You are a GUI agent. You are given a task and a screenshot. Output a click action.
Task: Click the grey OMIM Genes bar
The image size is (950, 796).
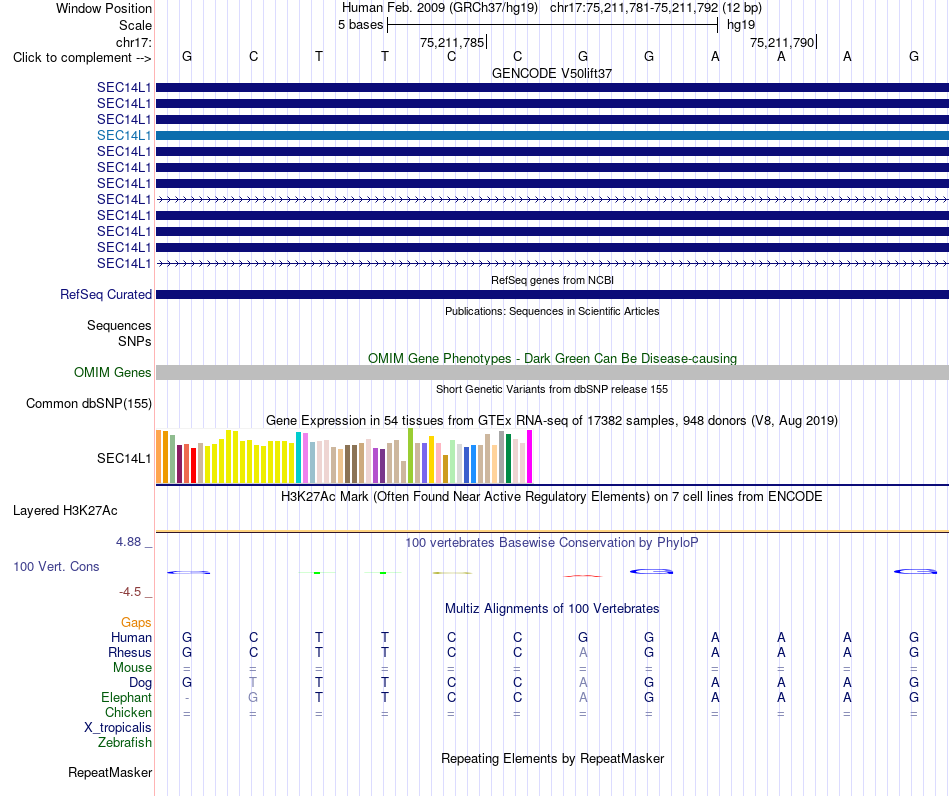(x=553, y=373)
